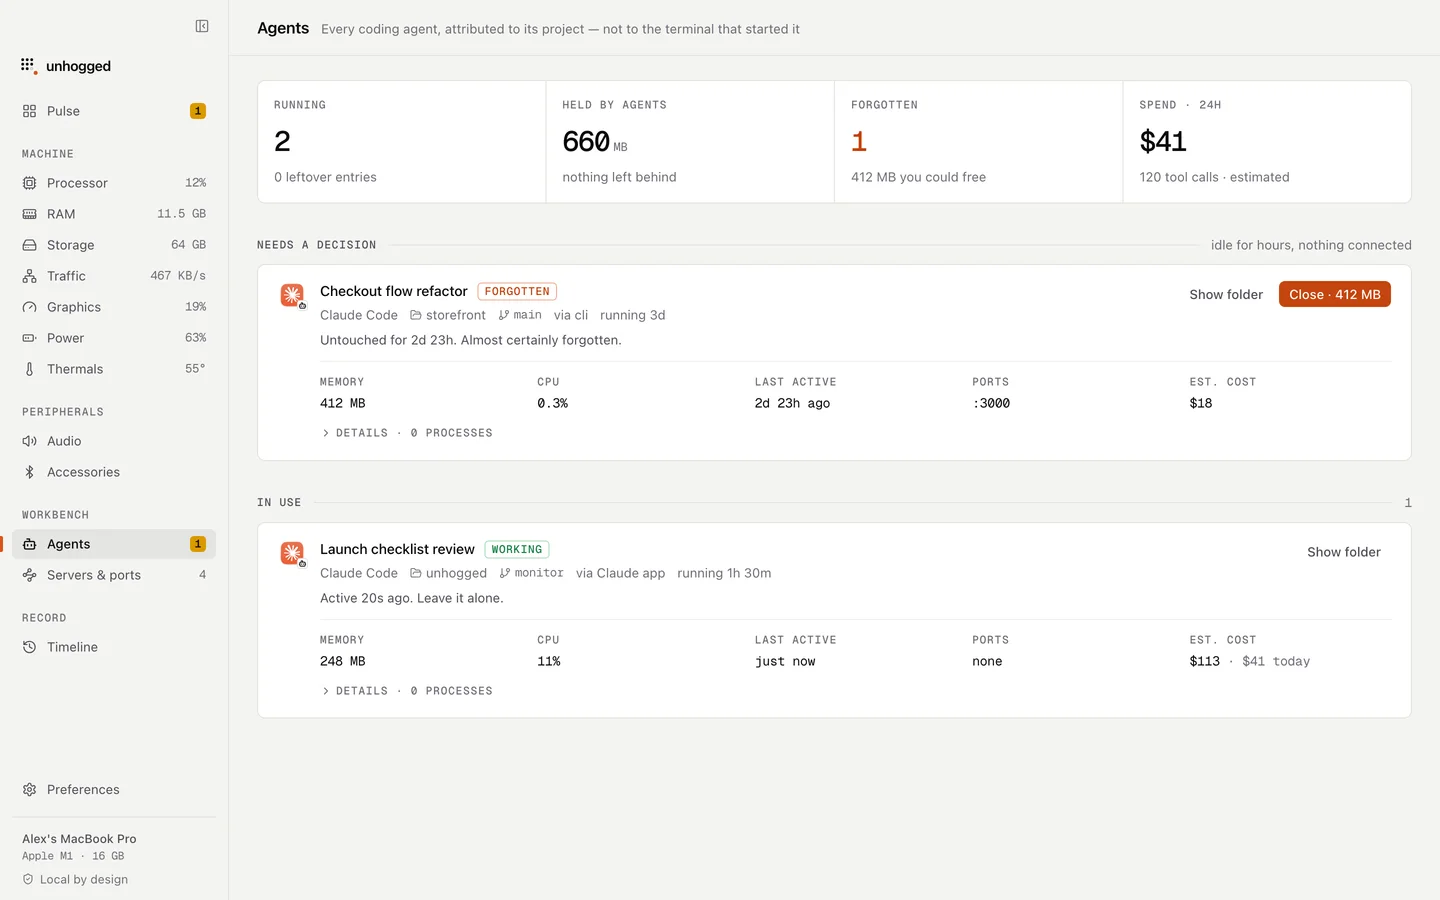Screen dimensions: 1440x900
Task: Click the Agents page title heading
Action: [x=283, y=28]
